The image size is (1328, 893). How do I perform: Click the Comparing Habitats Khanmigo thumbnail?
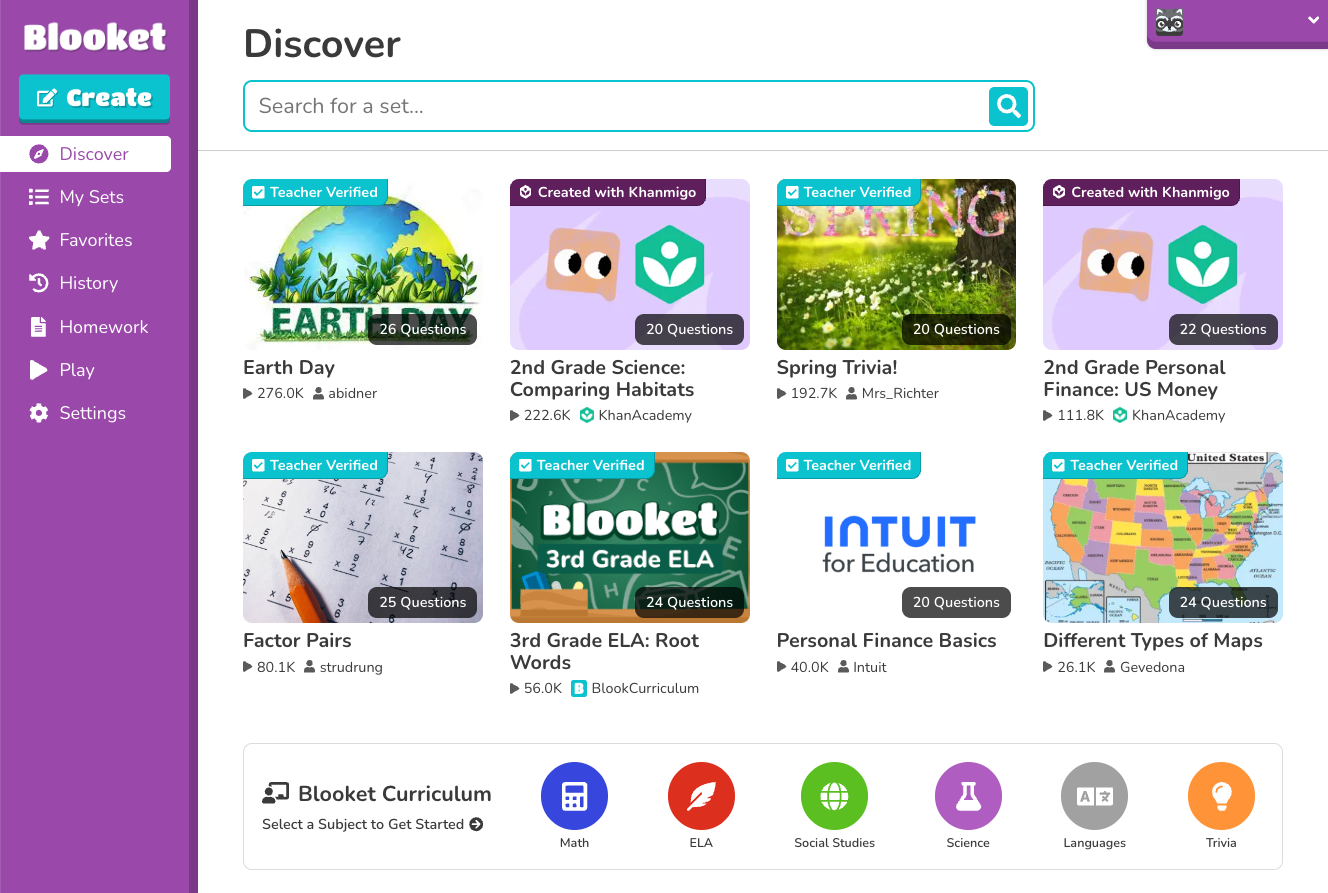630,264
